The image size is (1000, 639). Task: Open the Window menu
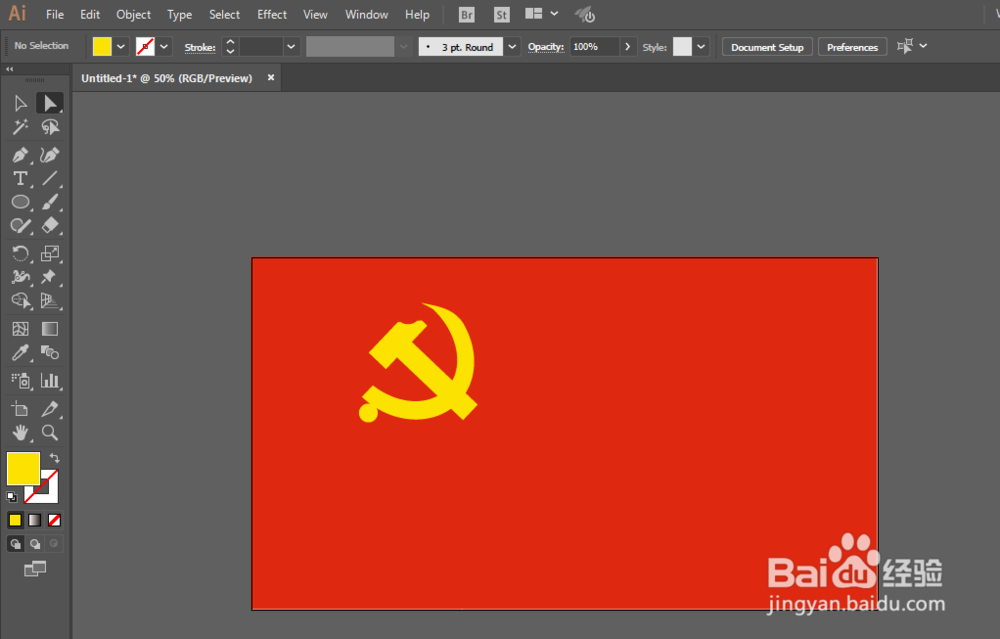click(367, 15)
